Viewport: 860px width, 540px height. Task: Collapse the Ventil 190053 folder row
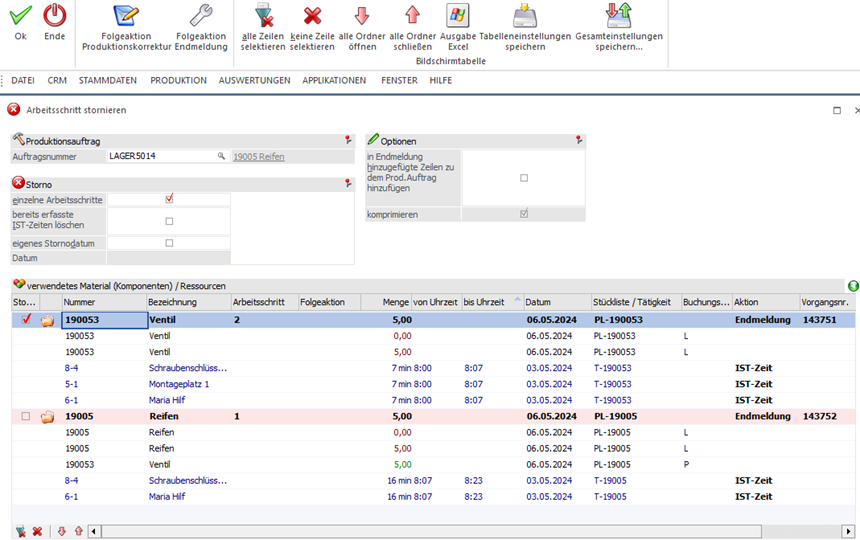pyautogui.click(x=47, y=320)
